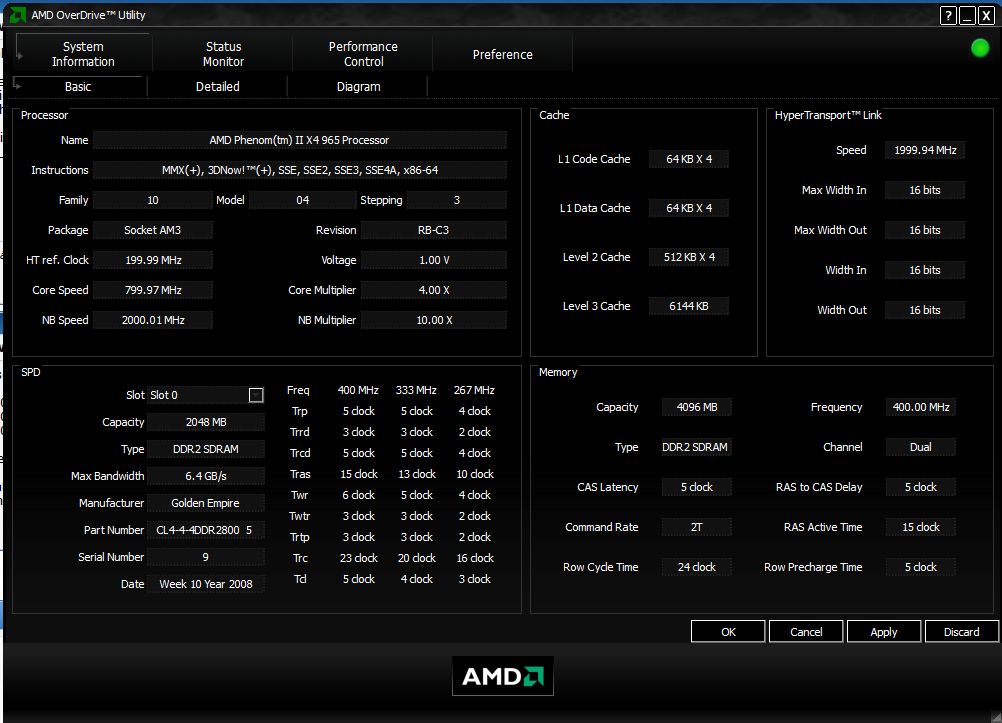The image size is (1002, 723).
Task: Click the Instructions value field
Action: click(x=300, y=170)
